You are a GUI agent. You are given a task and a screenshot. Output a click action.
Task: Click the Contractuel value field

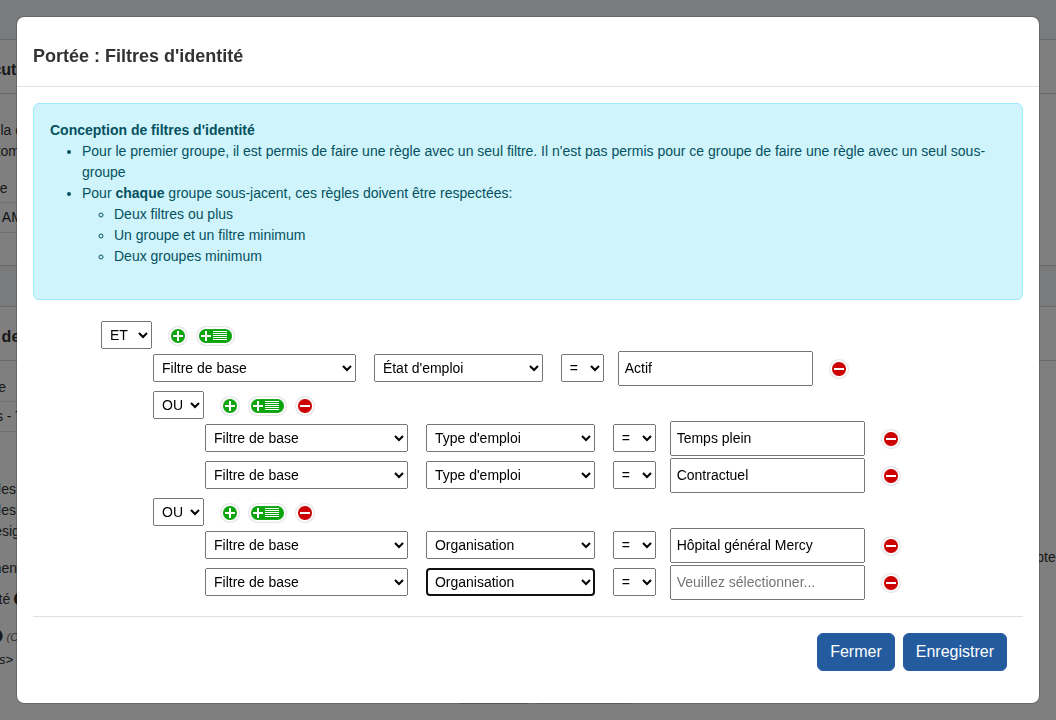pyautogui.click(x=767, y=476)
